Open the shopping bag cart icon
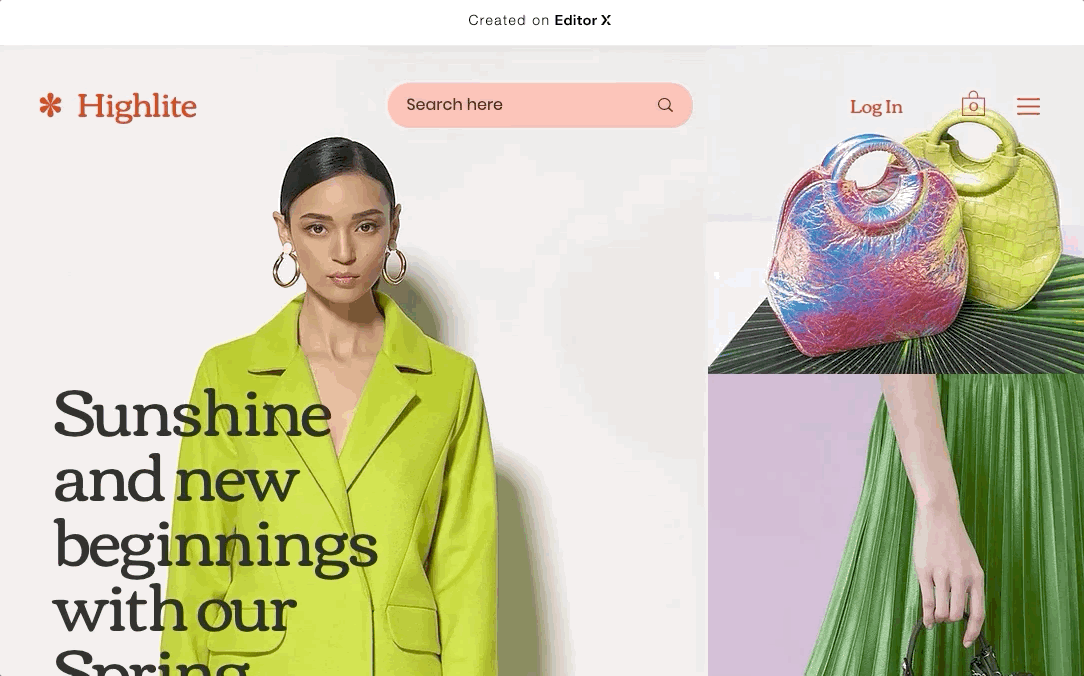The image size is (1084, 676). point(973,104)
